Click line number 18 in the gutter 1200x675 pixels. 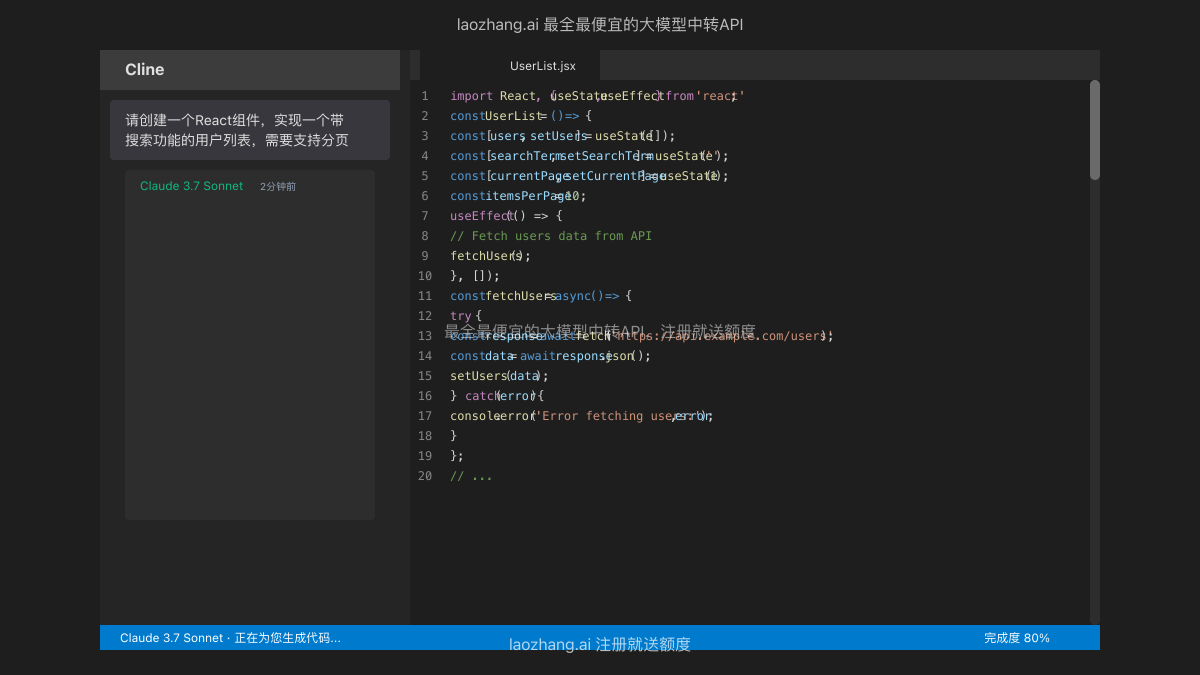(425, 436)
